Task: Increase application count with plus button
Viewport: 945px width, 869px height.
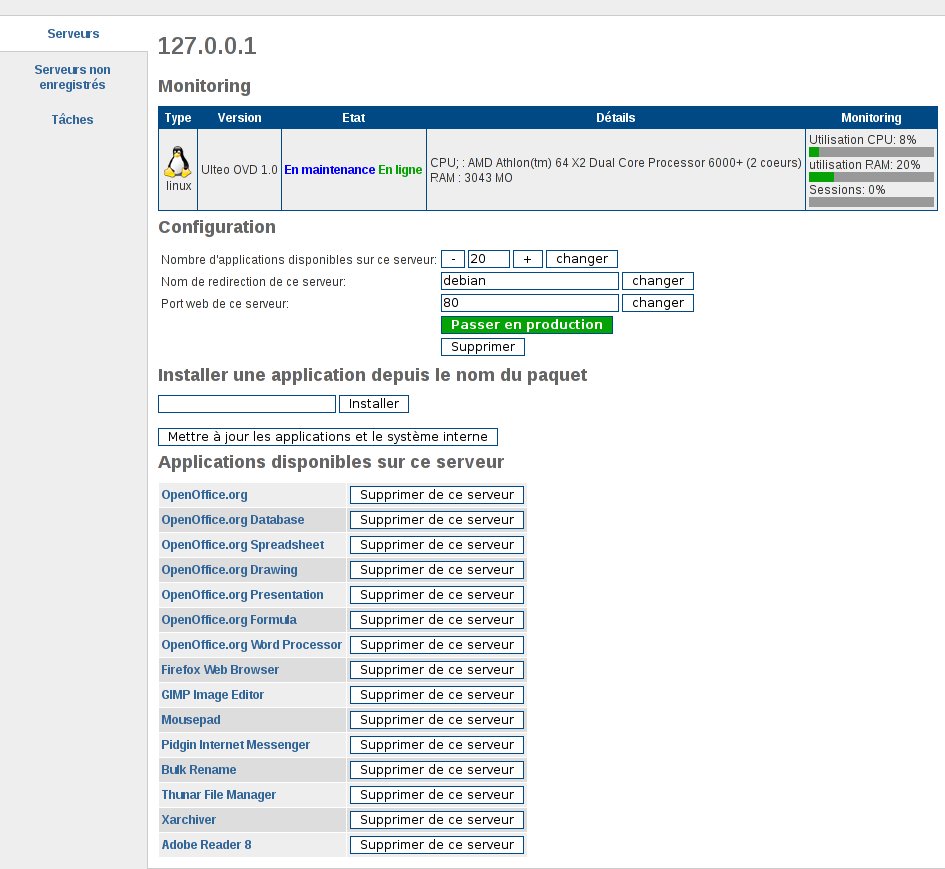Action: [x=527, y=259]
